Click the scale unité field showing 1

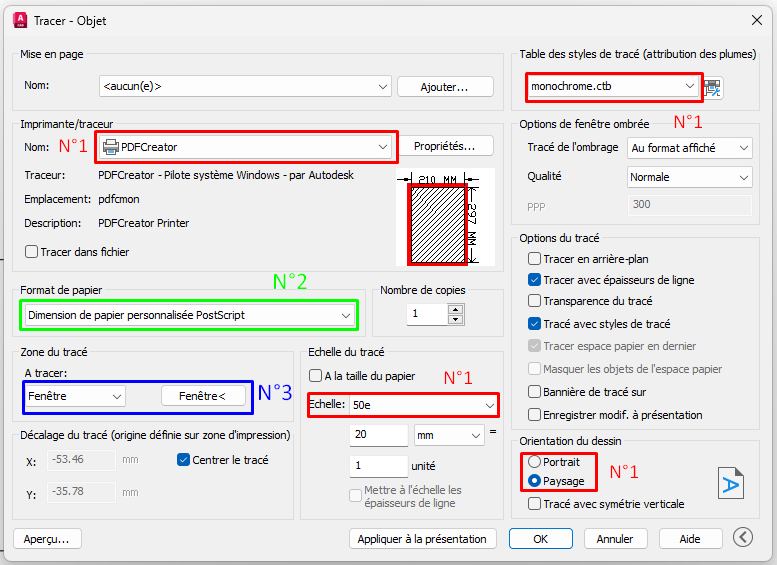(379, 466)
